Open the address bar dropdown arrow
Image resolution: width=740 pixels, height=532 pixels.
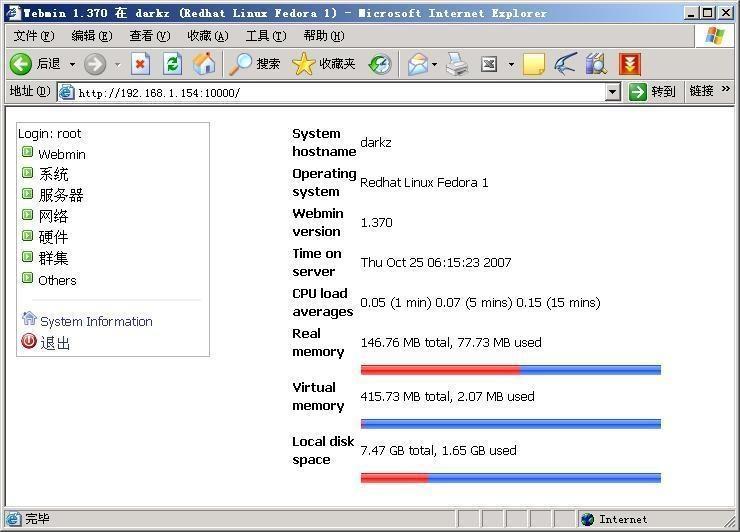tap(613, 92)
